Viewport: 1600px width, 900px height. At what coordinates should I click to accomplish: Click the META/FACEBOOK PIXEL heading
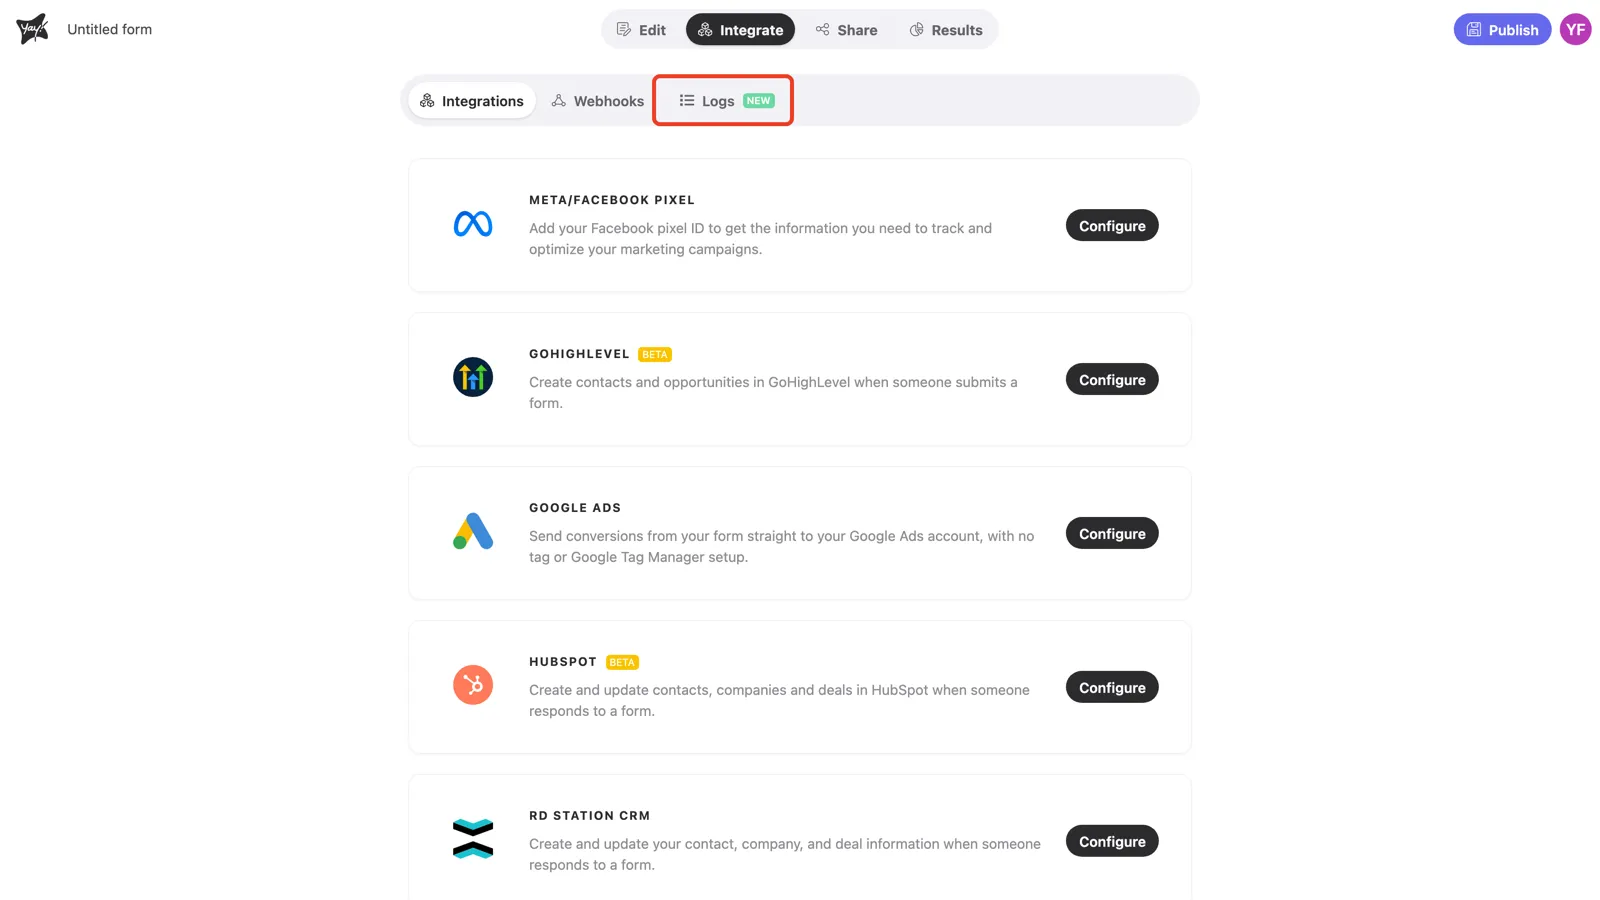612,200
